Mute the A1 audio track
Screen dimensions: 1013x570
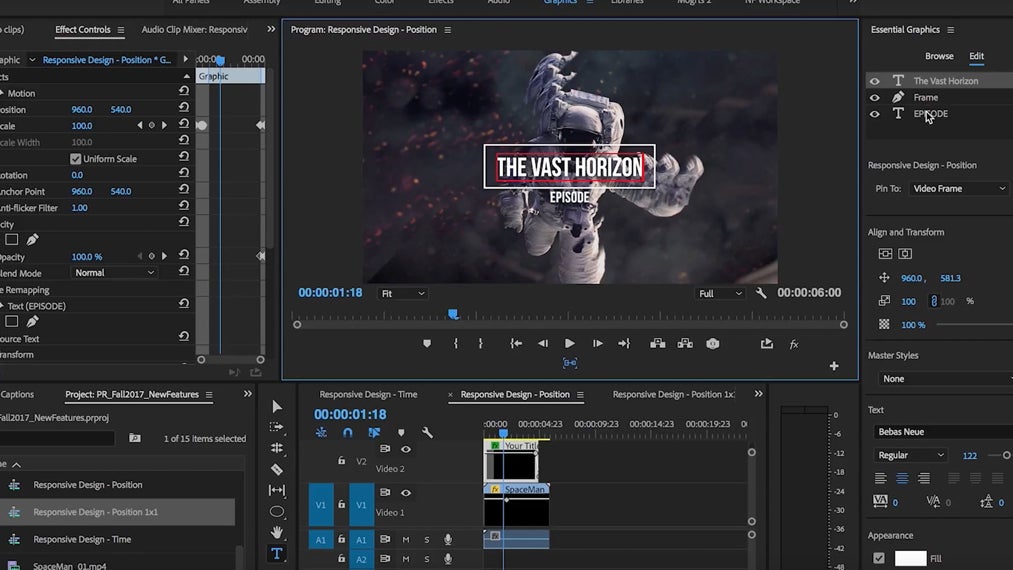click(x=406, y=539)
